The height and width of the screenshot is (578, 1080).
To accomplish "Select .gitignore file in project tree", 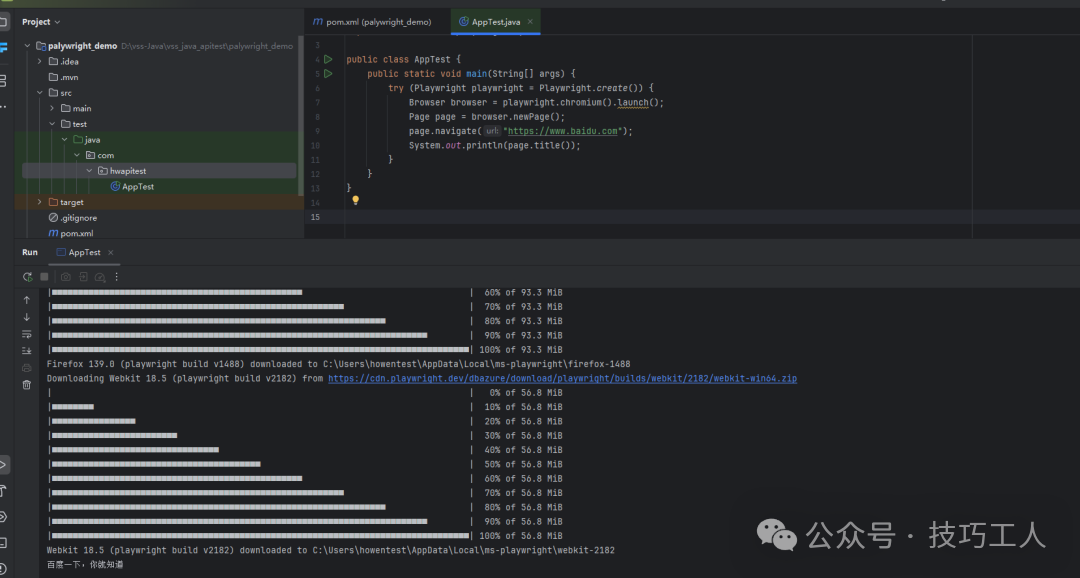I will pos(78,218).
